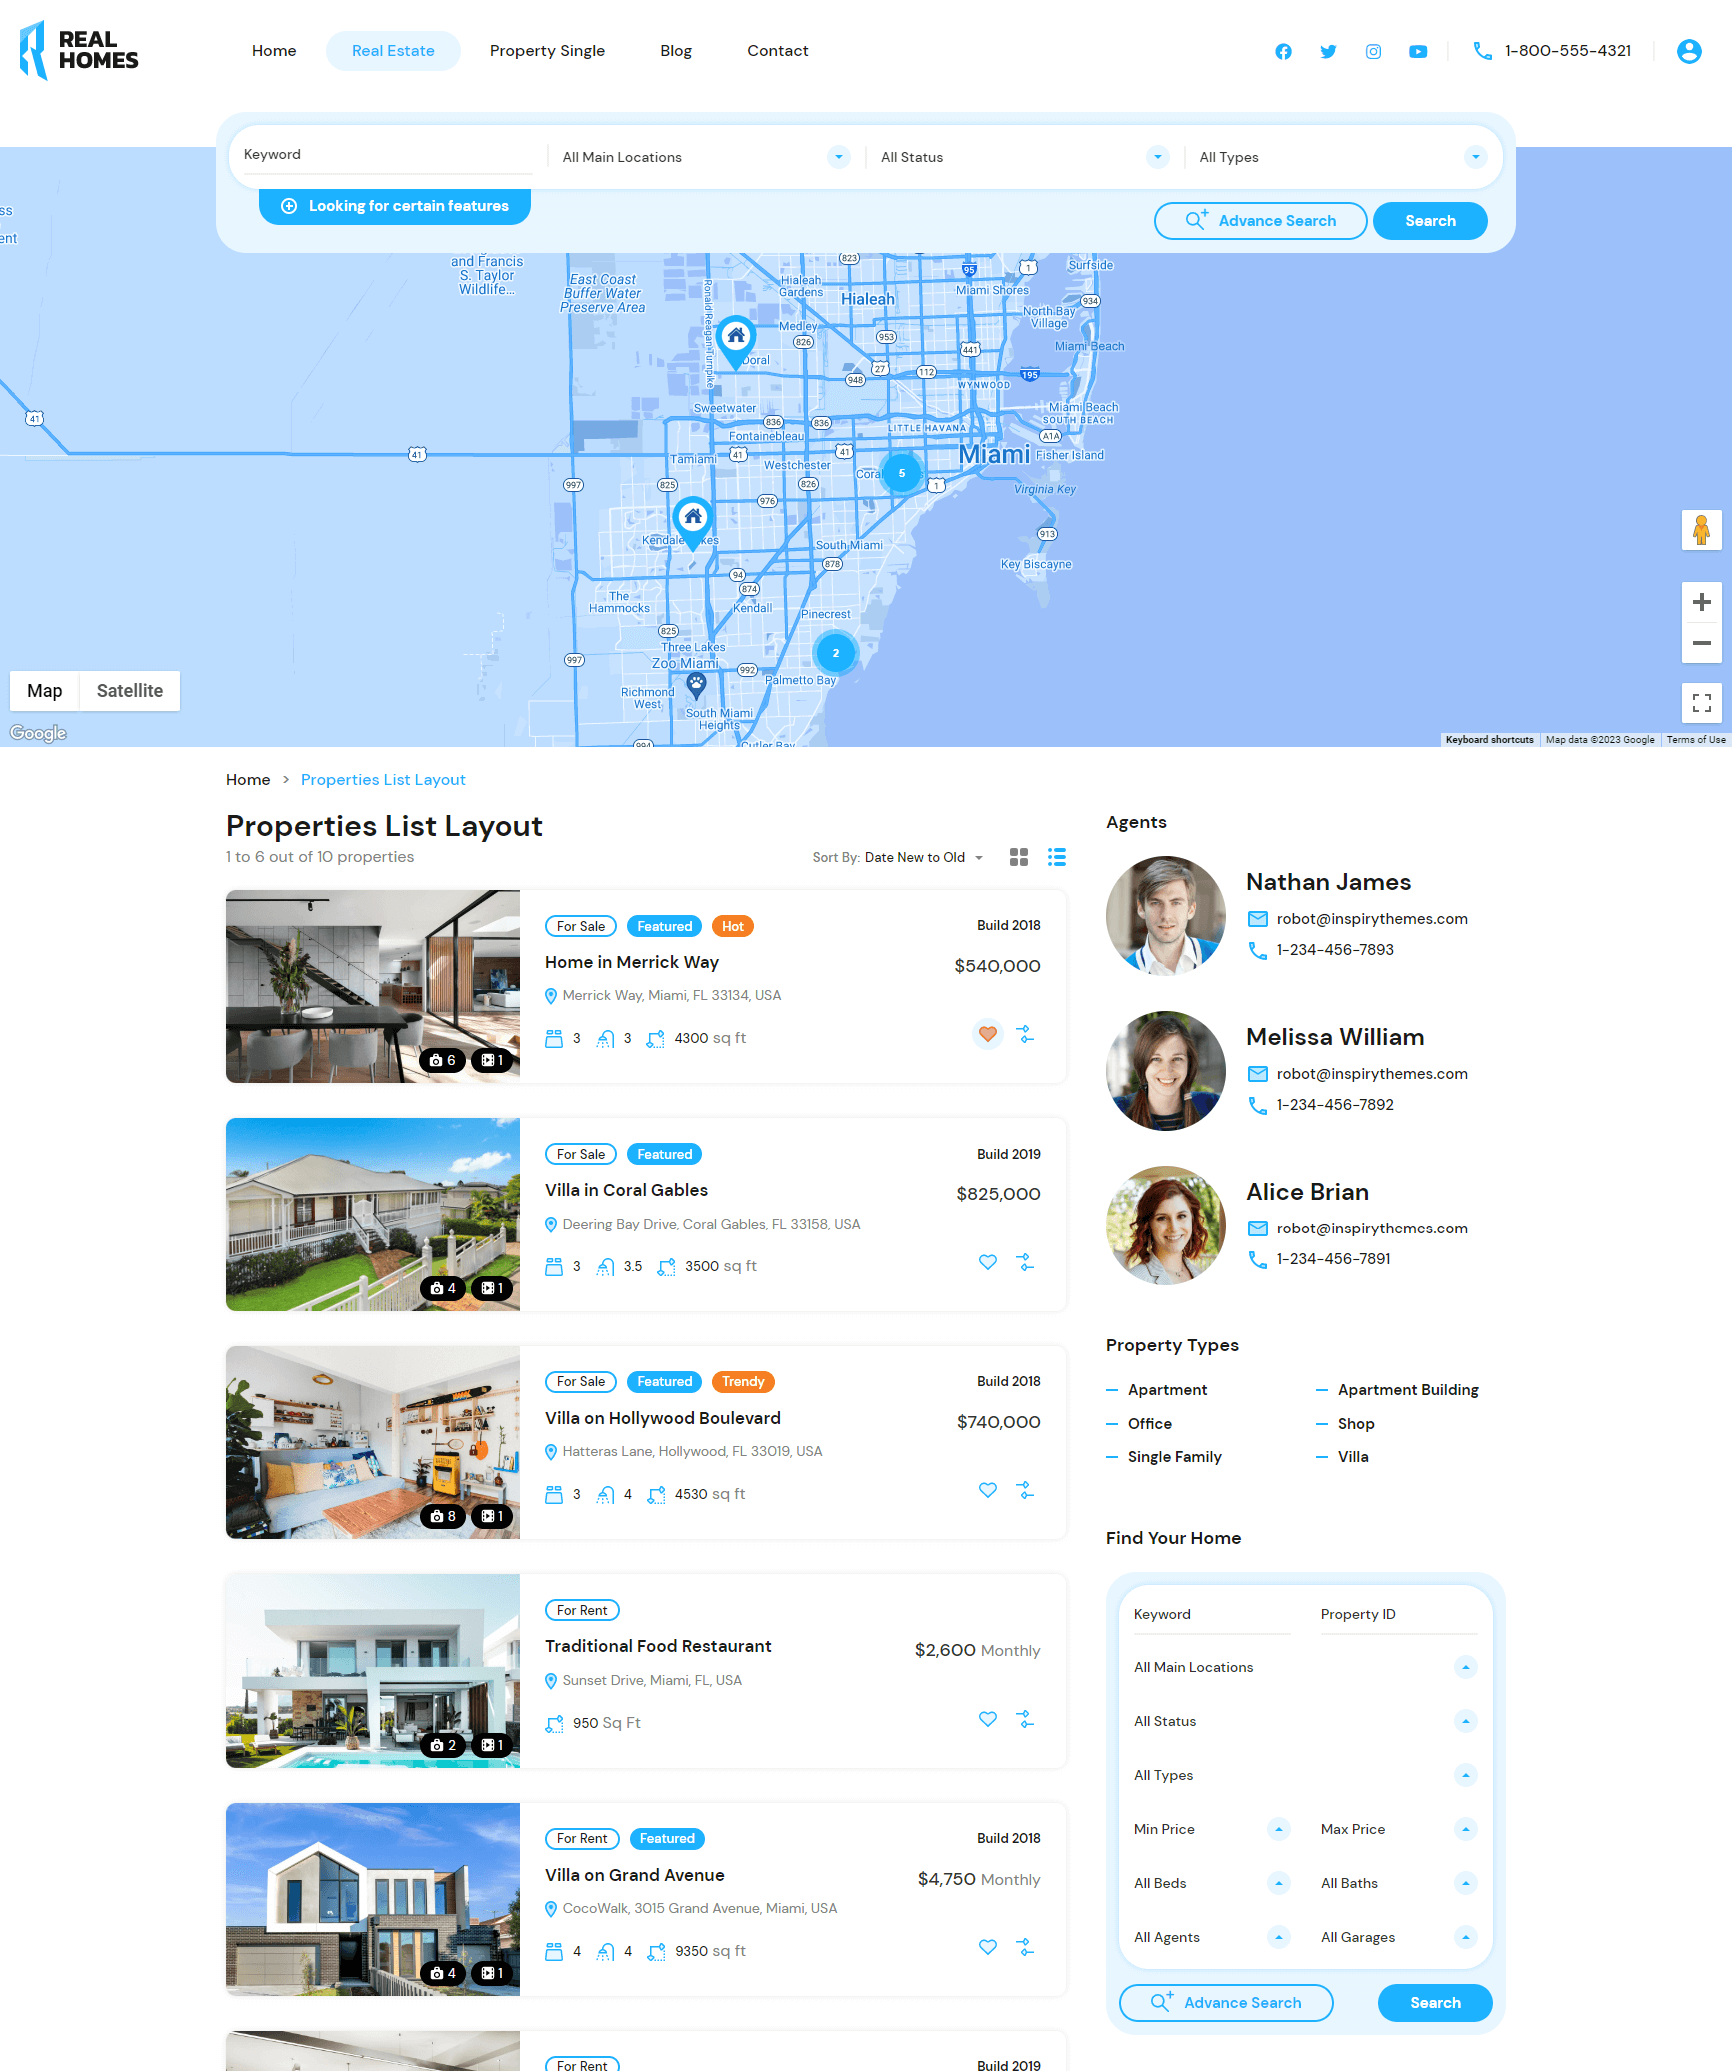Click Nathan James email envelope icon
The height and width of the screenshot is (2071, 1732).
pos(1258,919)
